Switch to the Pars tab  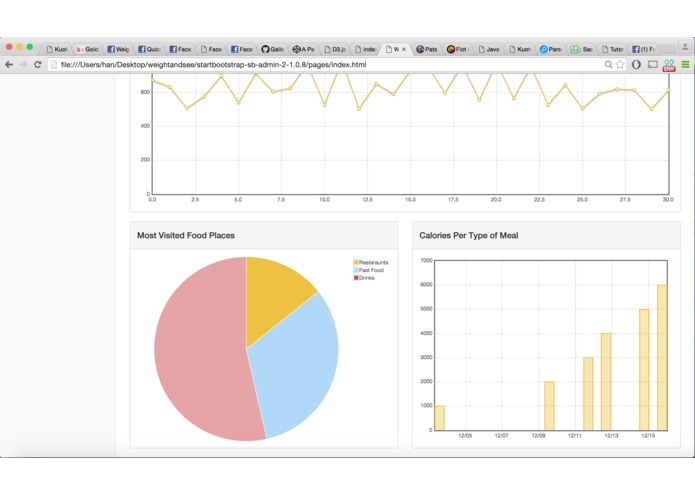coord(551,49)
